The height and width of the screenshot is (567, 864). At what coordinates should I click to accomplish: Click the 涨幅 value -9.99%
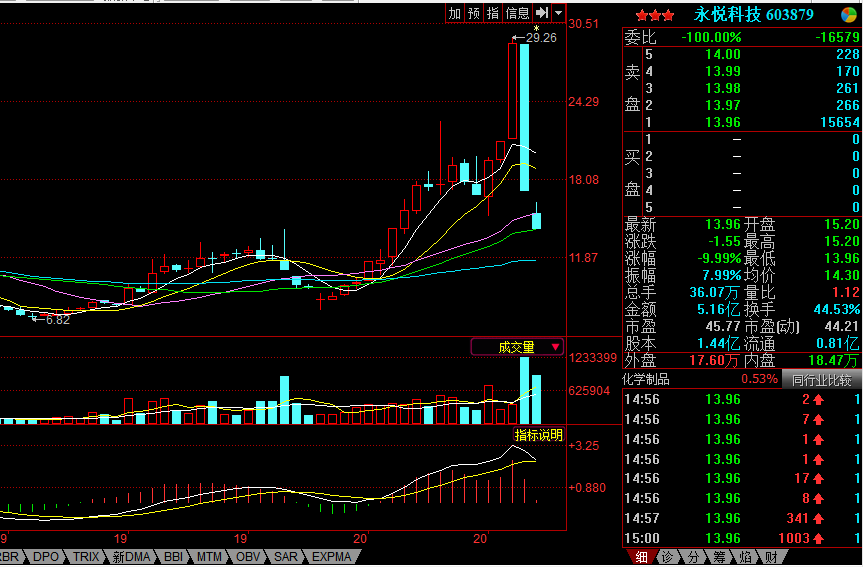click(719, 258)
